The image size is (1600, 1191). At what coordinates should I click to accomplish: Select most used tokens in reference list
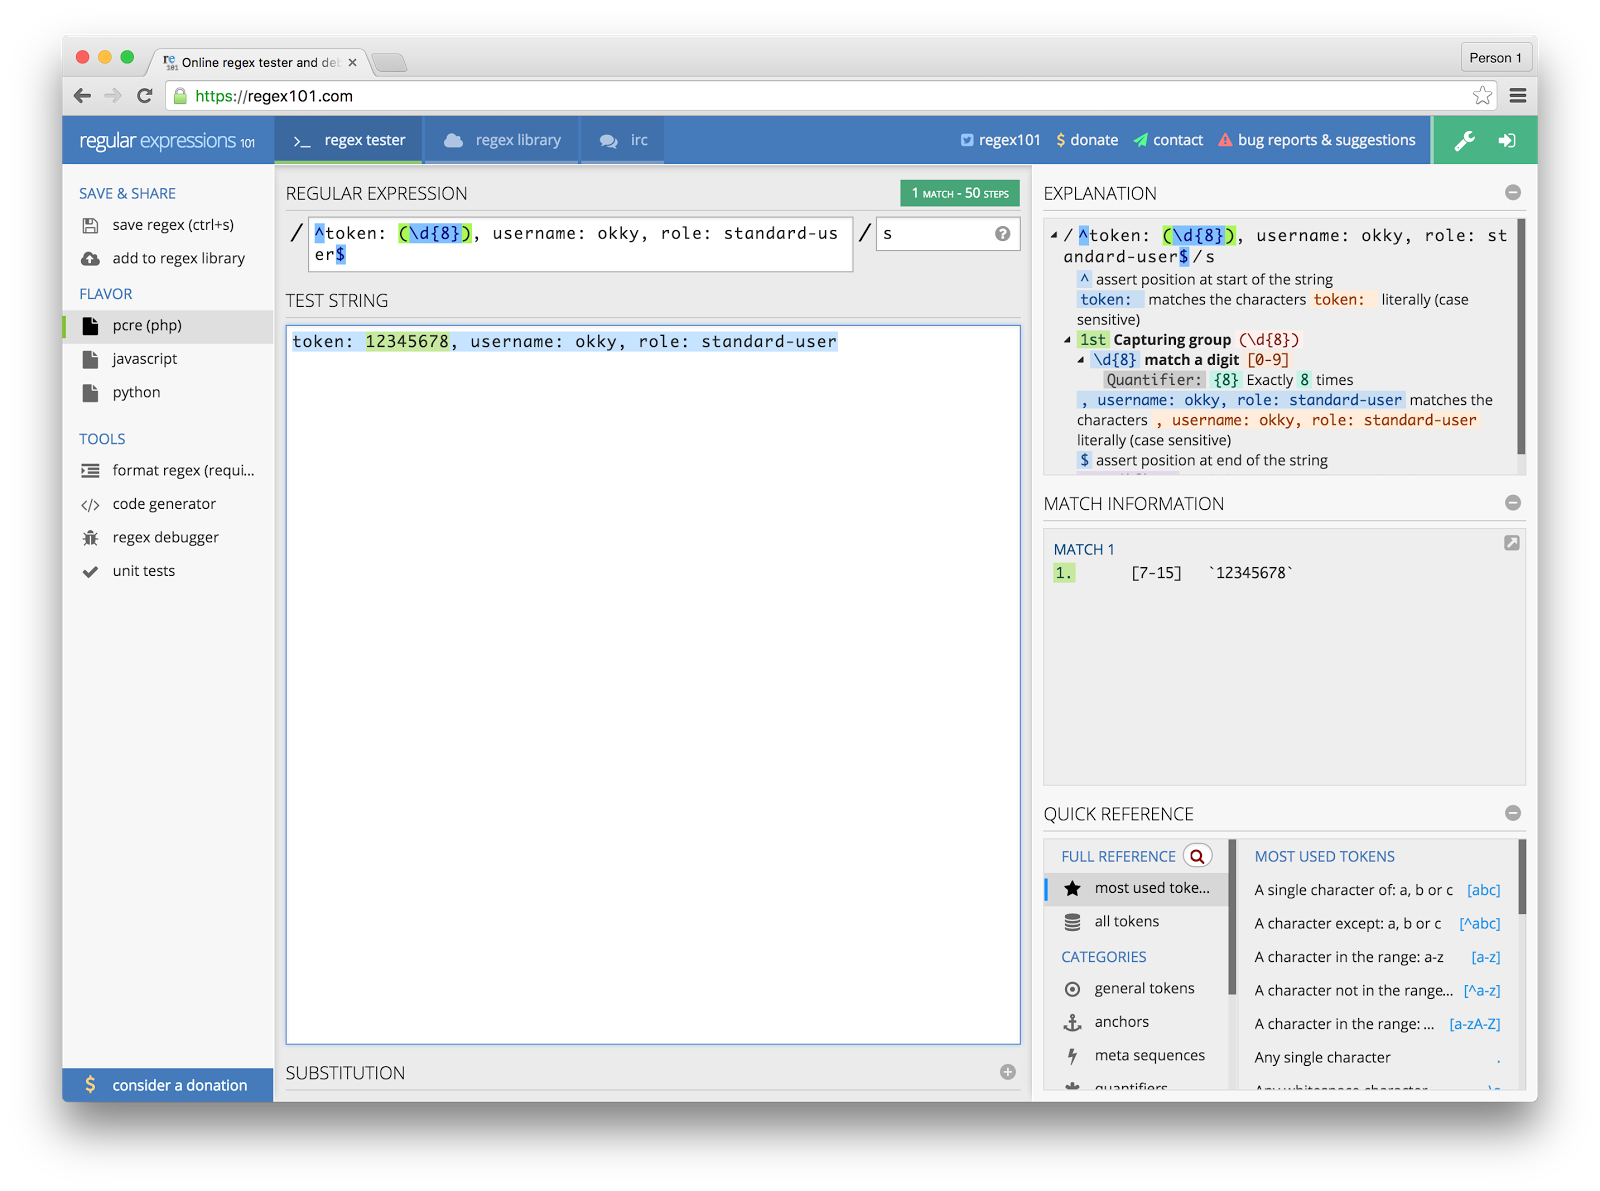click(1136, 888)
